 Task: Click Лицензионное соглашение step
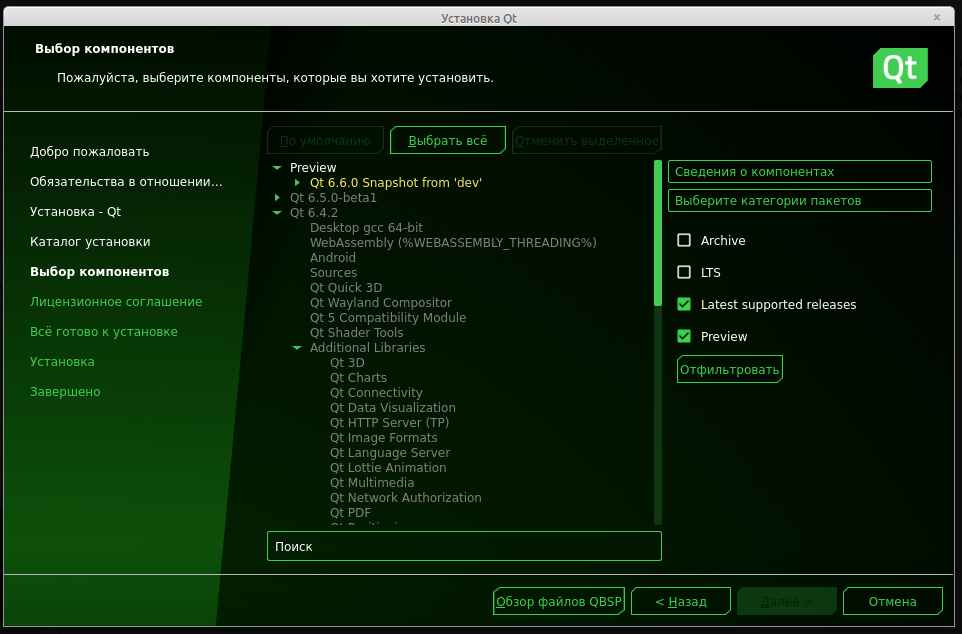click(x=116, y=301)
